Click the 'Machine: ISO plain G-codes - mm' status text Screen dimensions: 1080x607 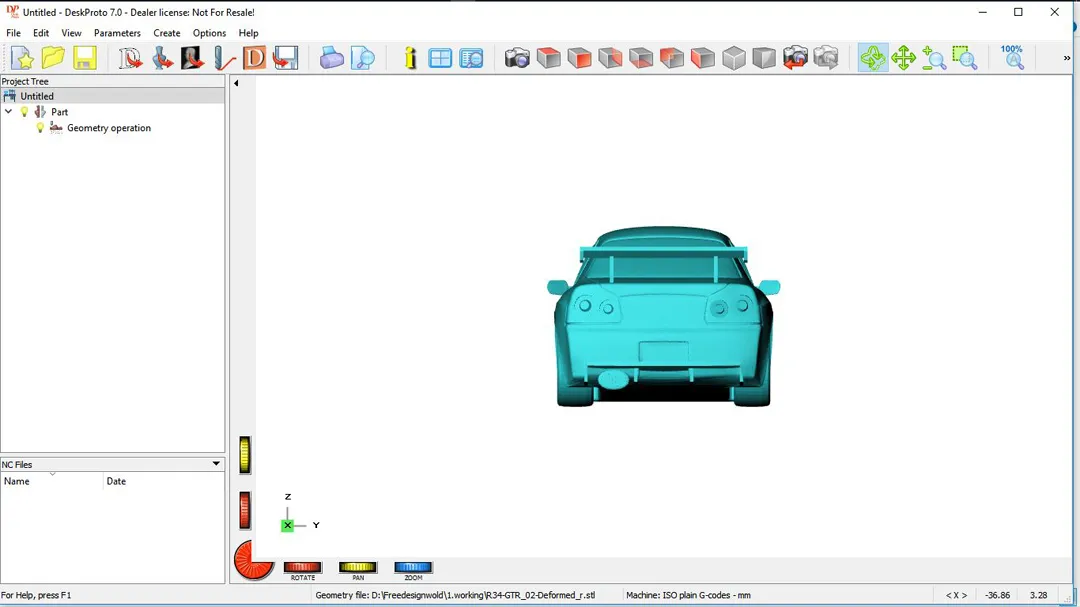click(x=688, y=595)
